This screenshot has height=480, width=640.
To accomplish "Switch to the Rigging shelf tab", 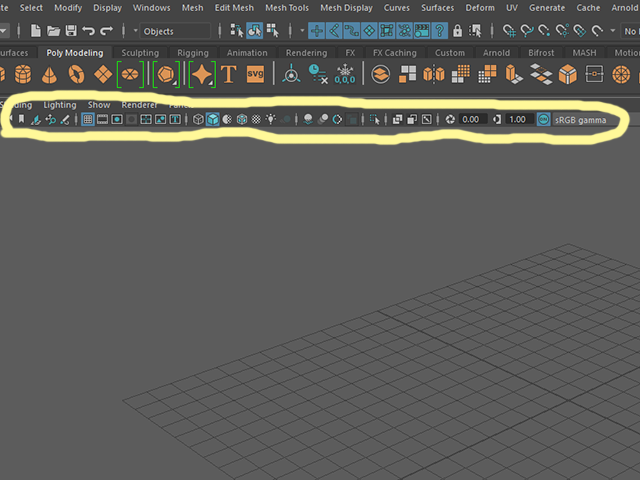I will click(x=193, y=53).
